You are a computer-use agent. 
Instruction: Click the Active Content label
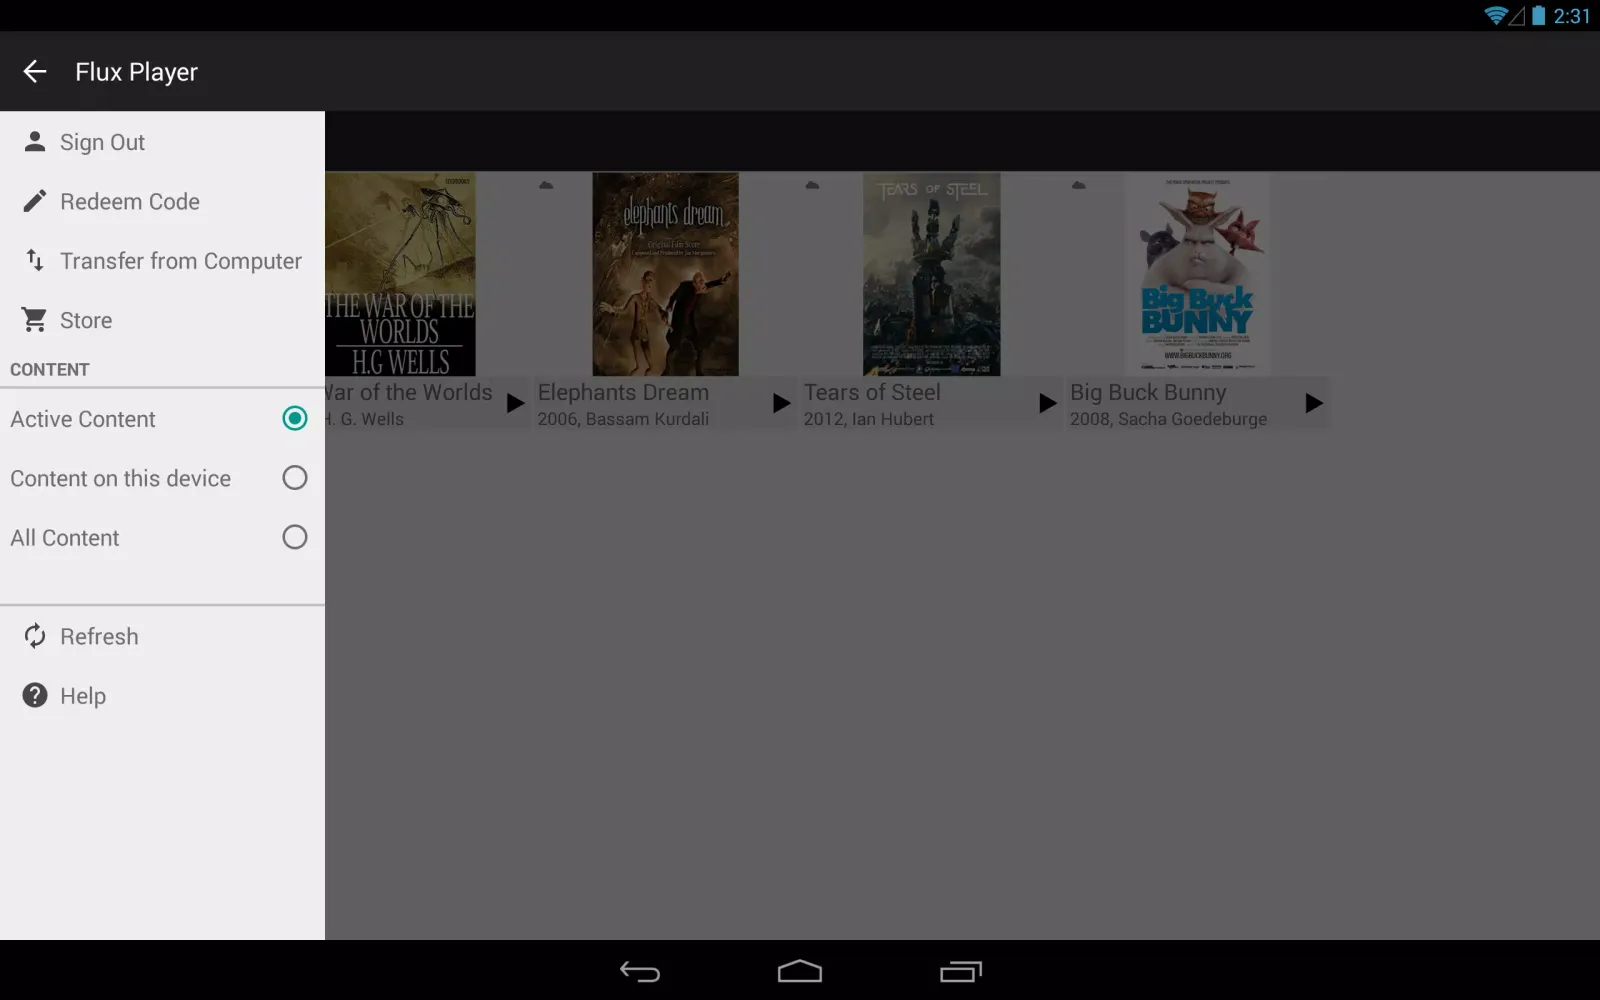(83, 419)
